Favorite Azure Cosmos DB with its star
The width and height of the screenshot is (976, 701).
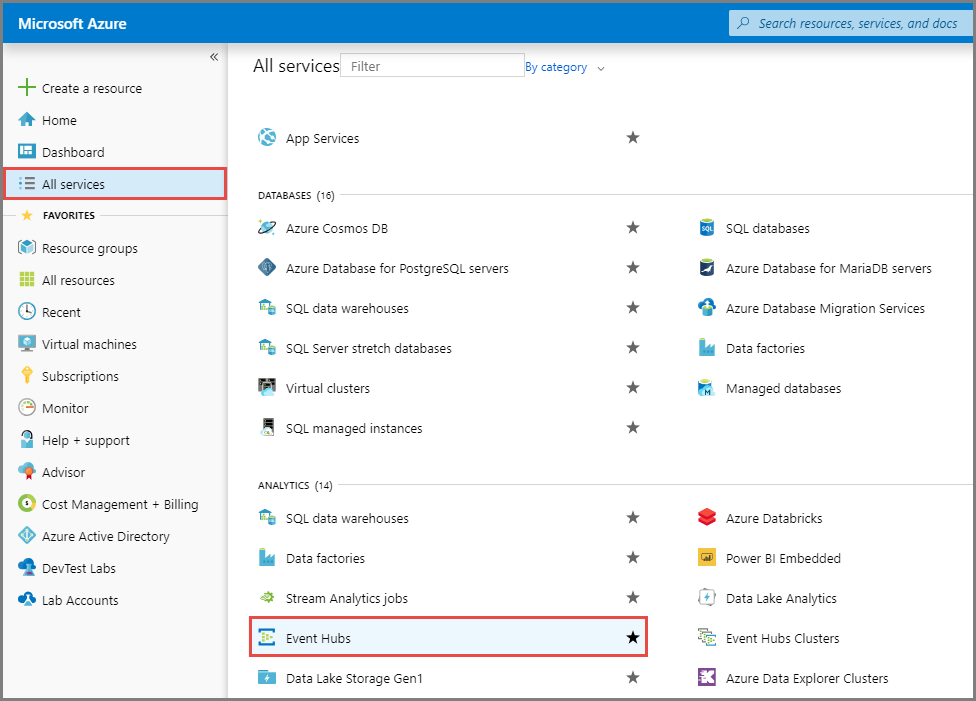633,227
